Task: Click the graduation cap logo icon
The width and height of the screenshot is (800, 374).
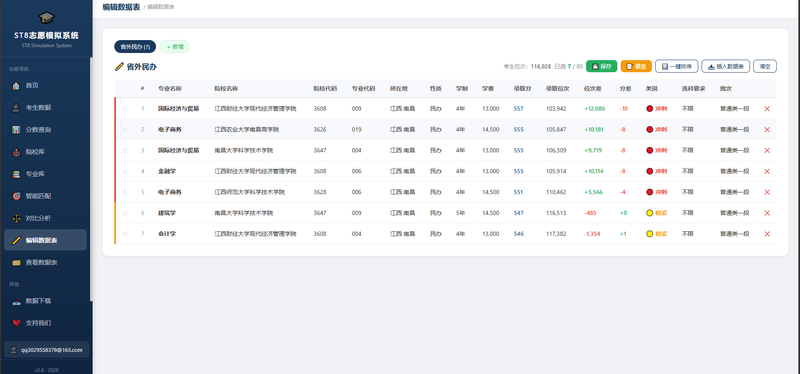Action: (x=46, y=18)
